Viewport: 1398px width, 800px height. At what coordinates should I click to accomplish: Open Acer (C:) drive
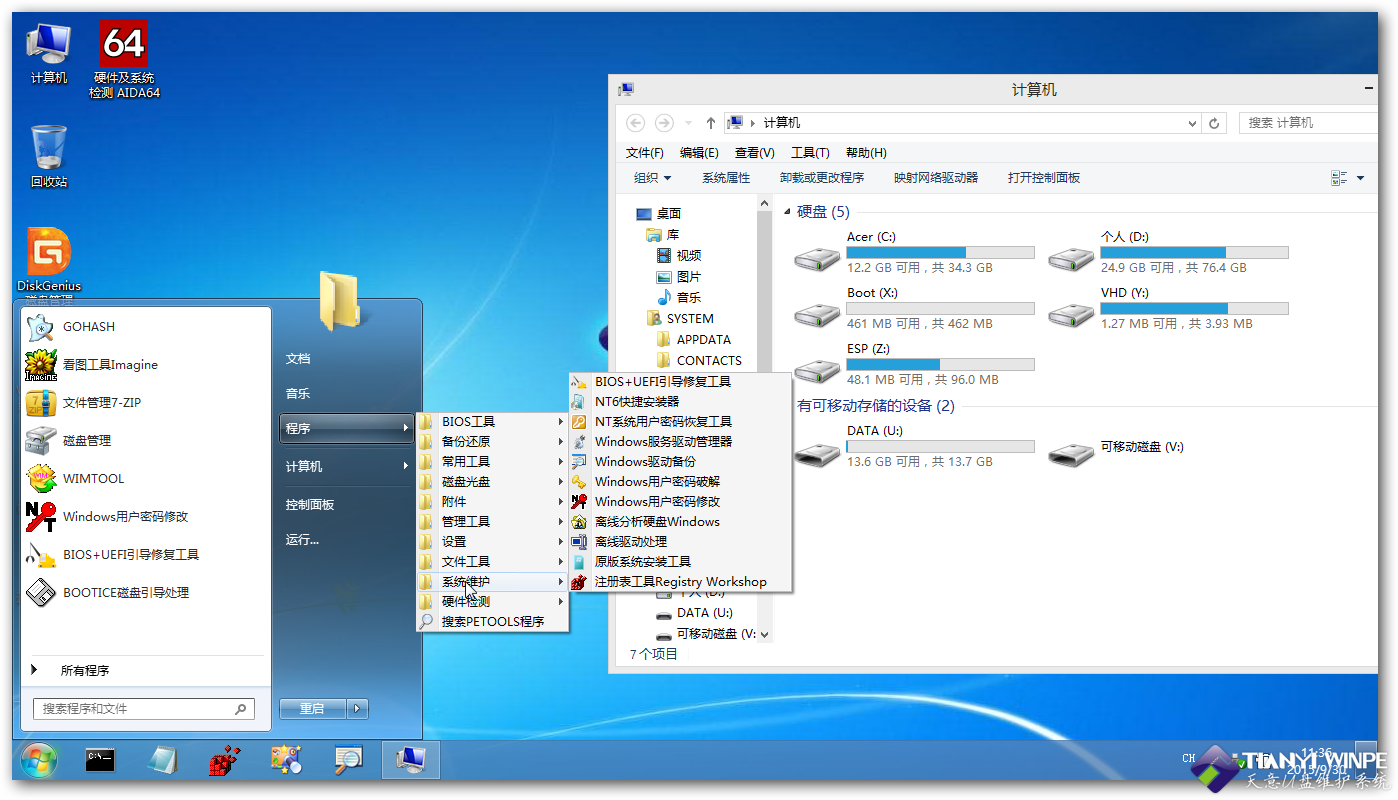[x=914, y=252]
